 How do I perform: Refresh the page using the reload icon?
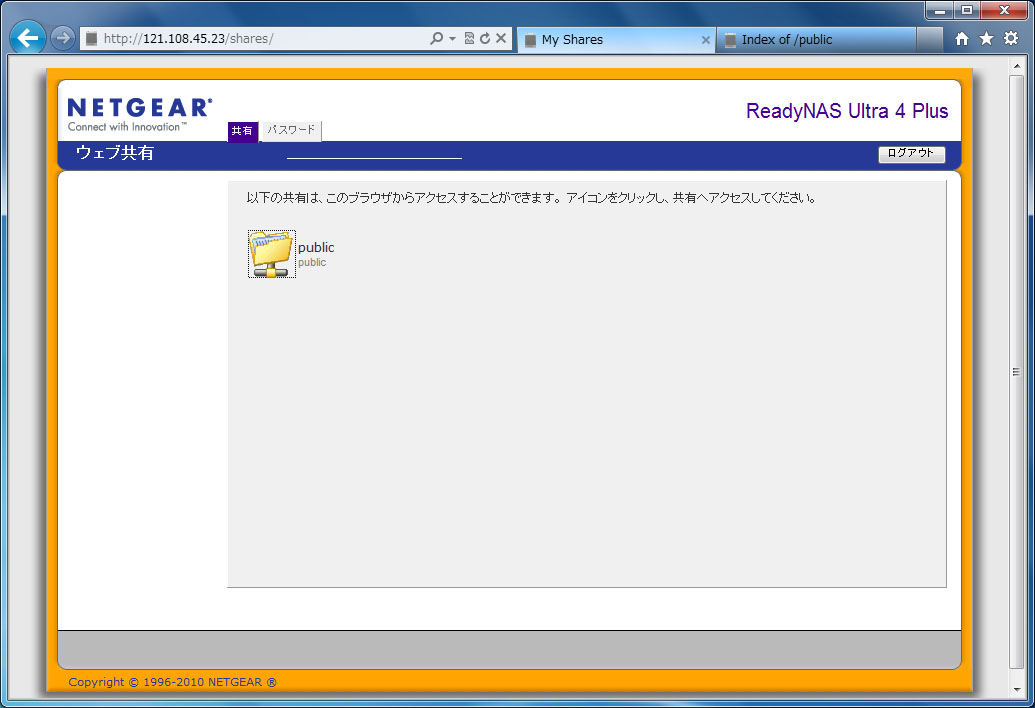pos(485,39)
